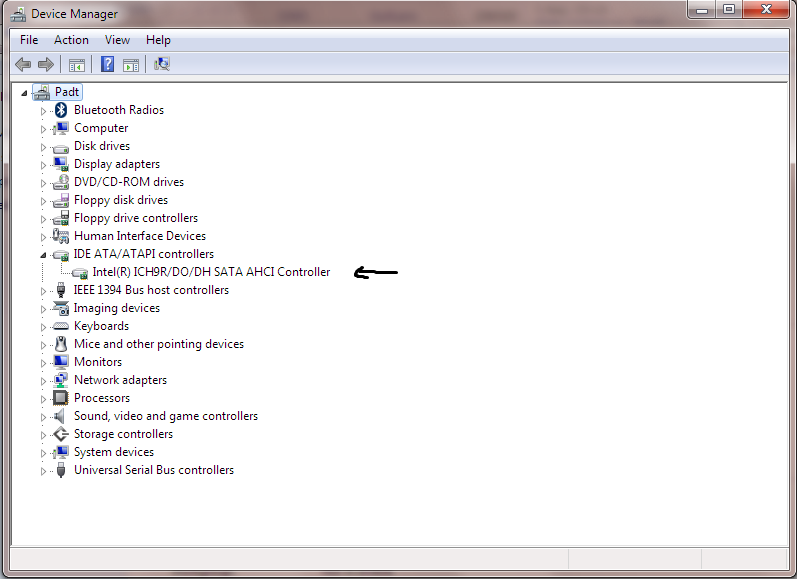Select the Human Interface Devices label
This screenshot has width=797, height=580.
click(x=140, y=236)
